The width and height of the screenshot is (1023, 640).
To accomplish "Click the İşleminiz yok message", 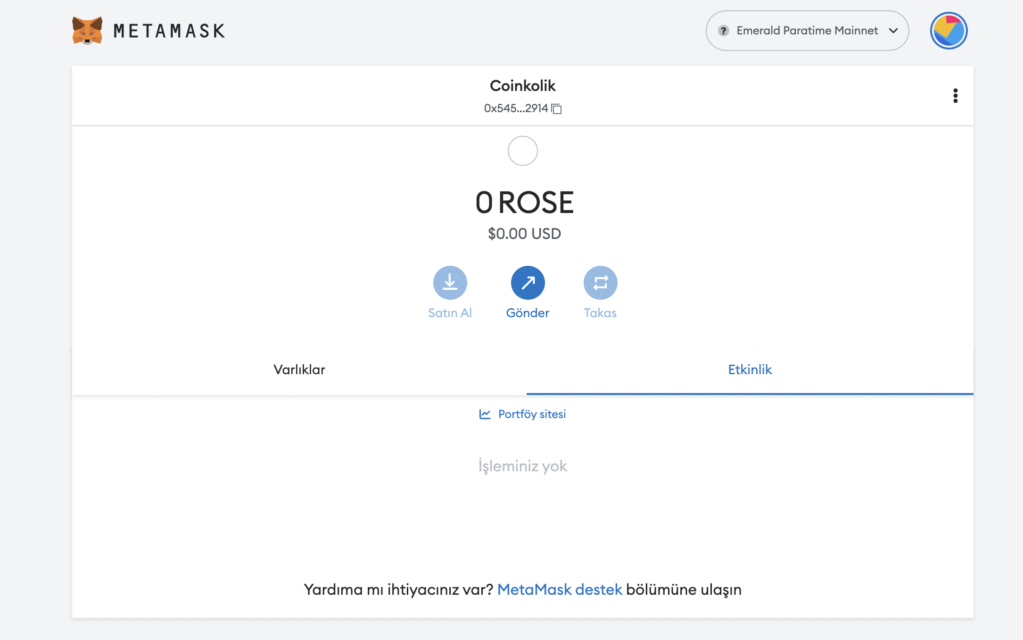I will 523,466.
